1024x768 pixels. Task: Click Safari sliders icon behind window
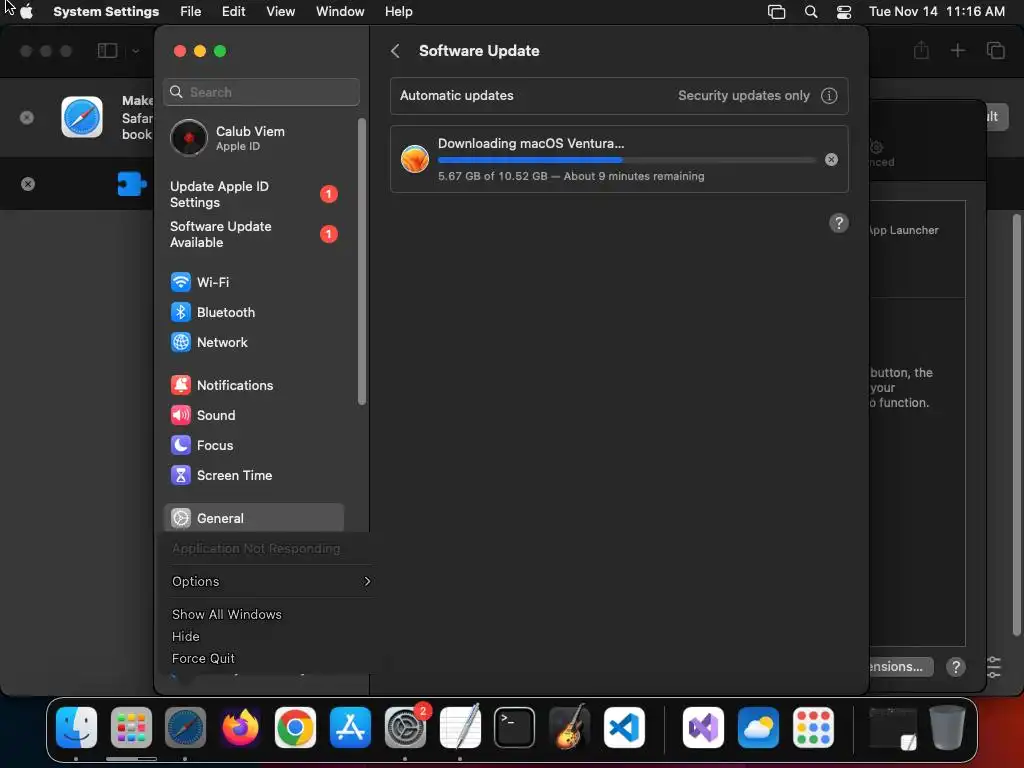point(993,667)
